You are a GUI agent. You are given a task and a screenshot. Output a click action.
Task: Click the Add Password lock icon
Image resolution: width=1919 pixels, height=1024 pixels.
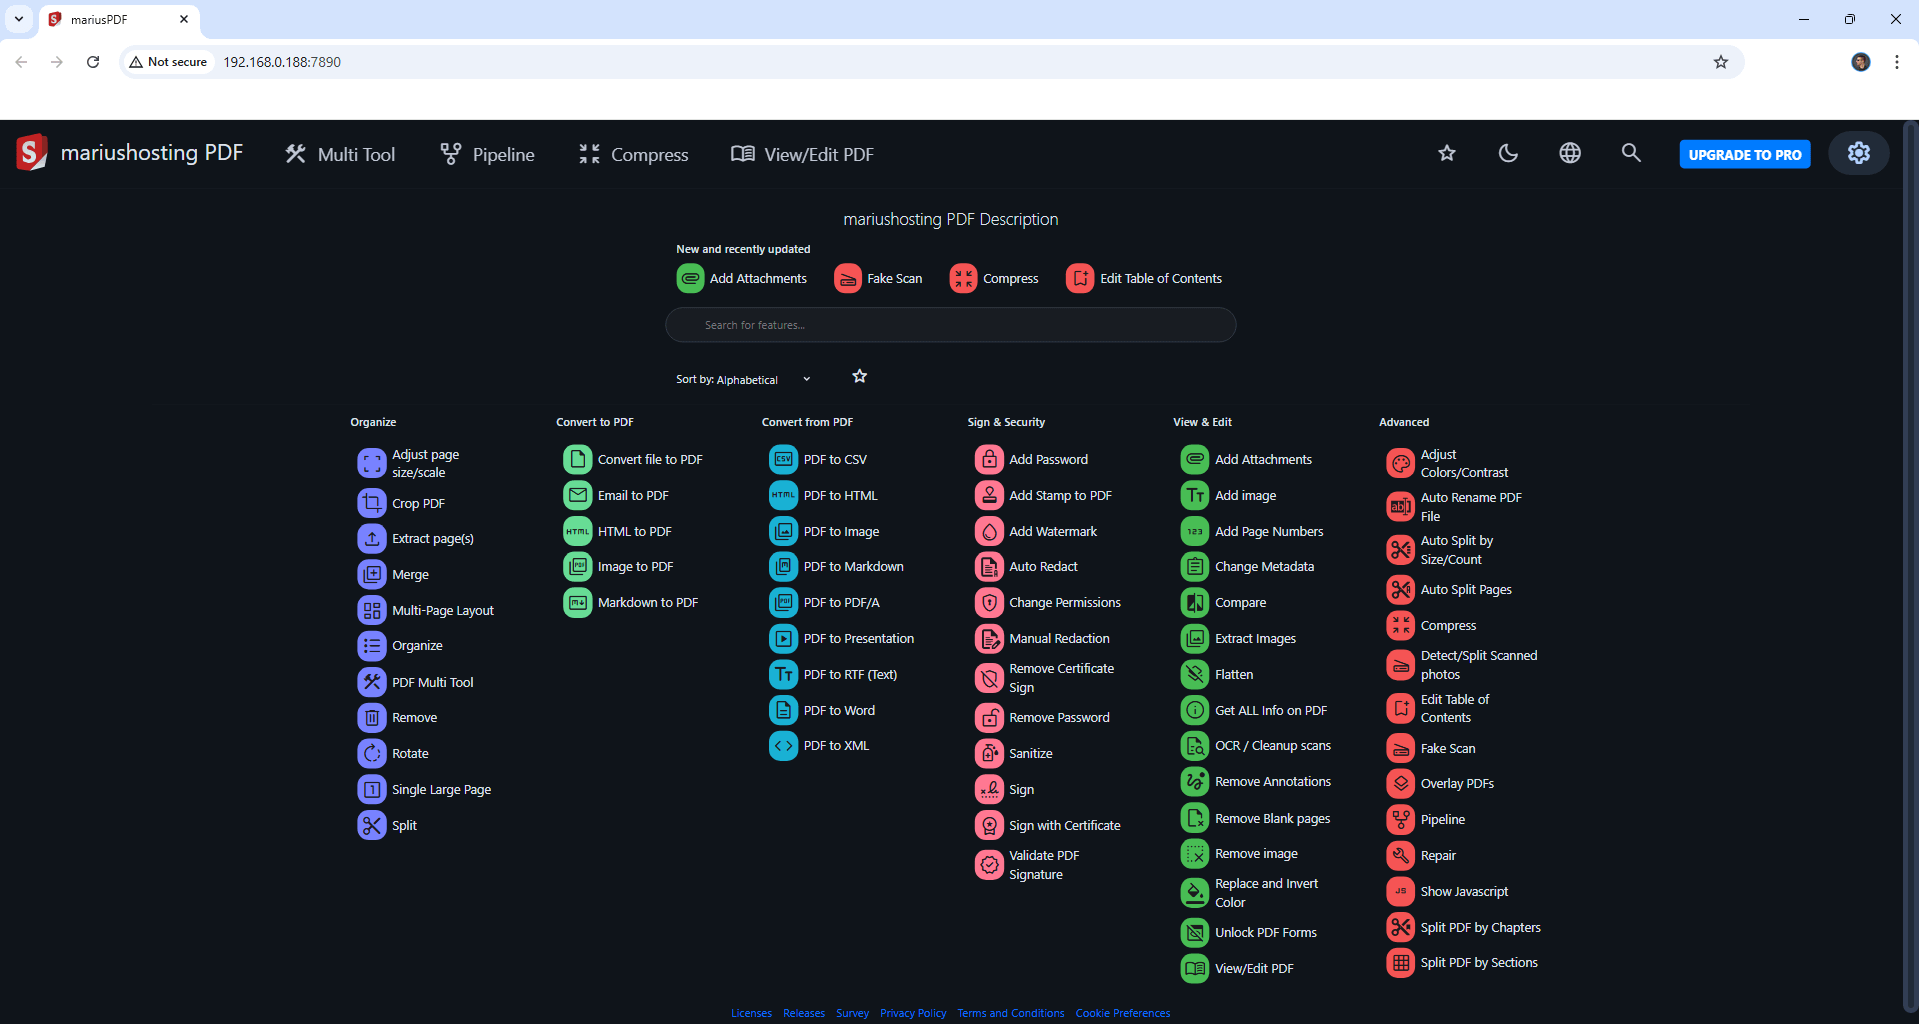pyautogui.click(x=989, y=459)
